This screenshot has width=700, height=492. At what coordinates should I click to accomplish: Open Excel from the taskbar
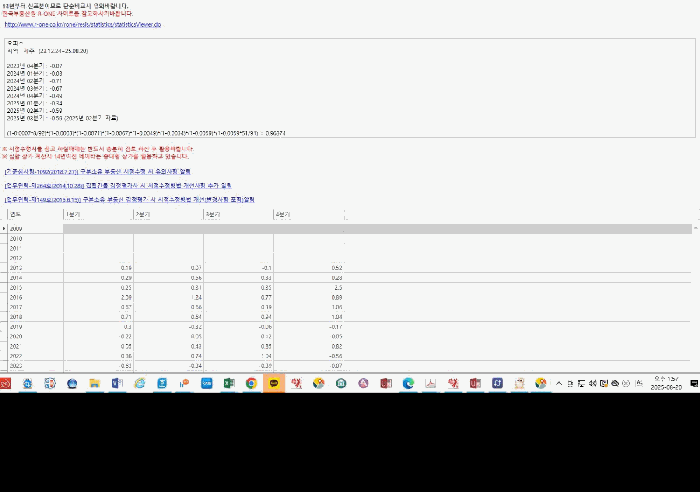pyautogui.click(x=229, y=384)
